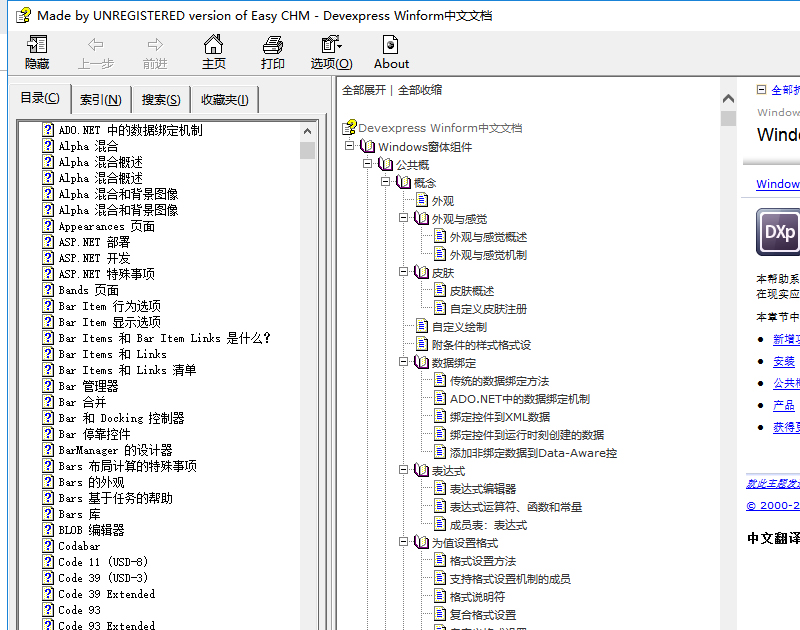Click page icon beside 格式说明符

440,596
